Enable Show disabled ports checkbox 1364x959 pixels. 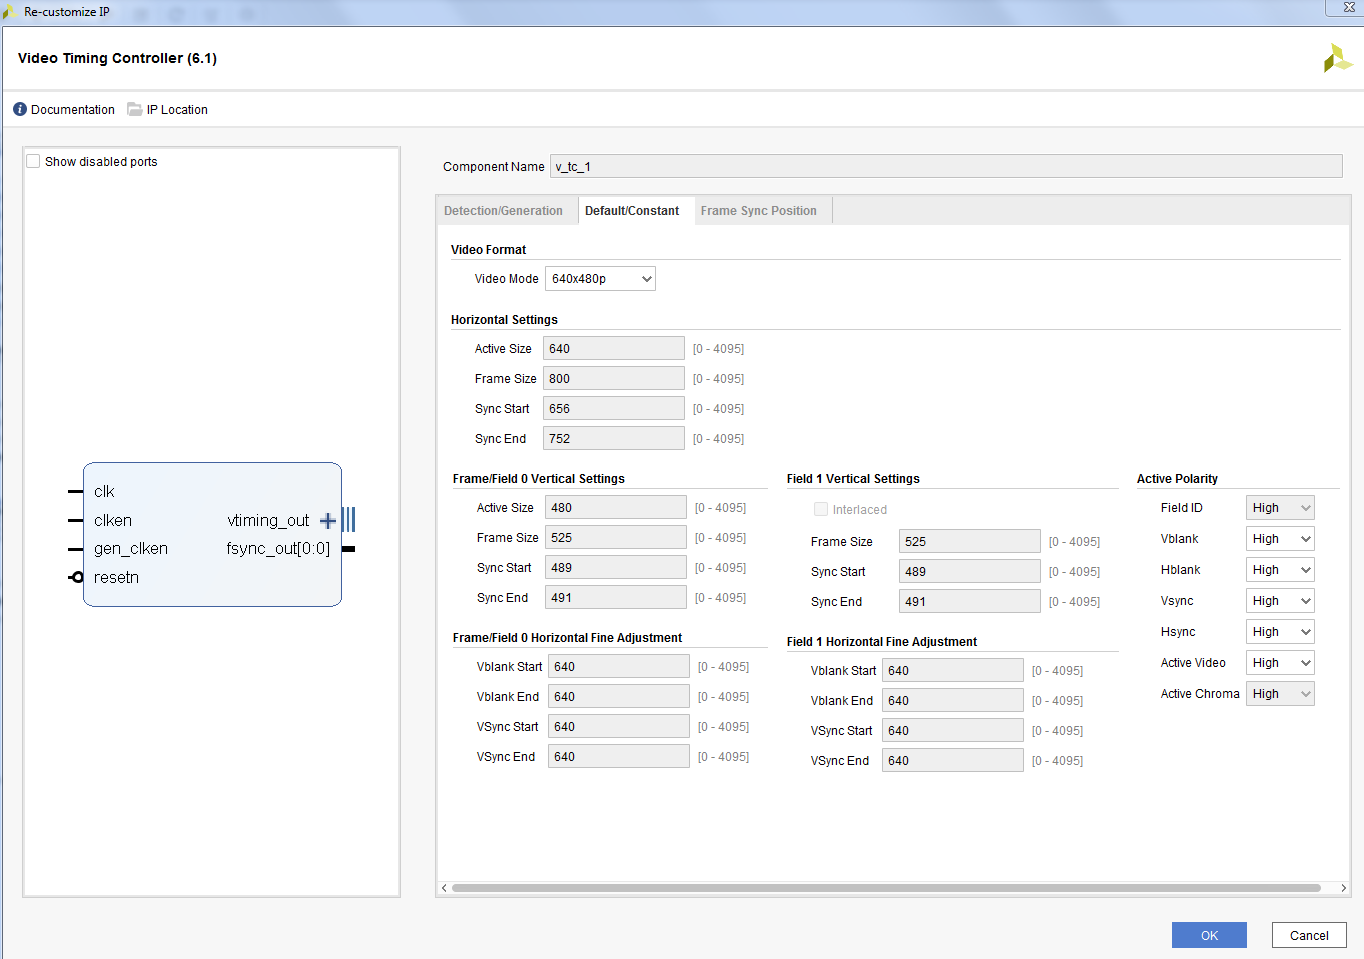coord(33,161)
